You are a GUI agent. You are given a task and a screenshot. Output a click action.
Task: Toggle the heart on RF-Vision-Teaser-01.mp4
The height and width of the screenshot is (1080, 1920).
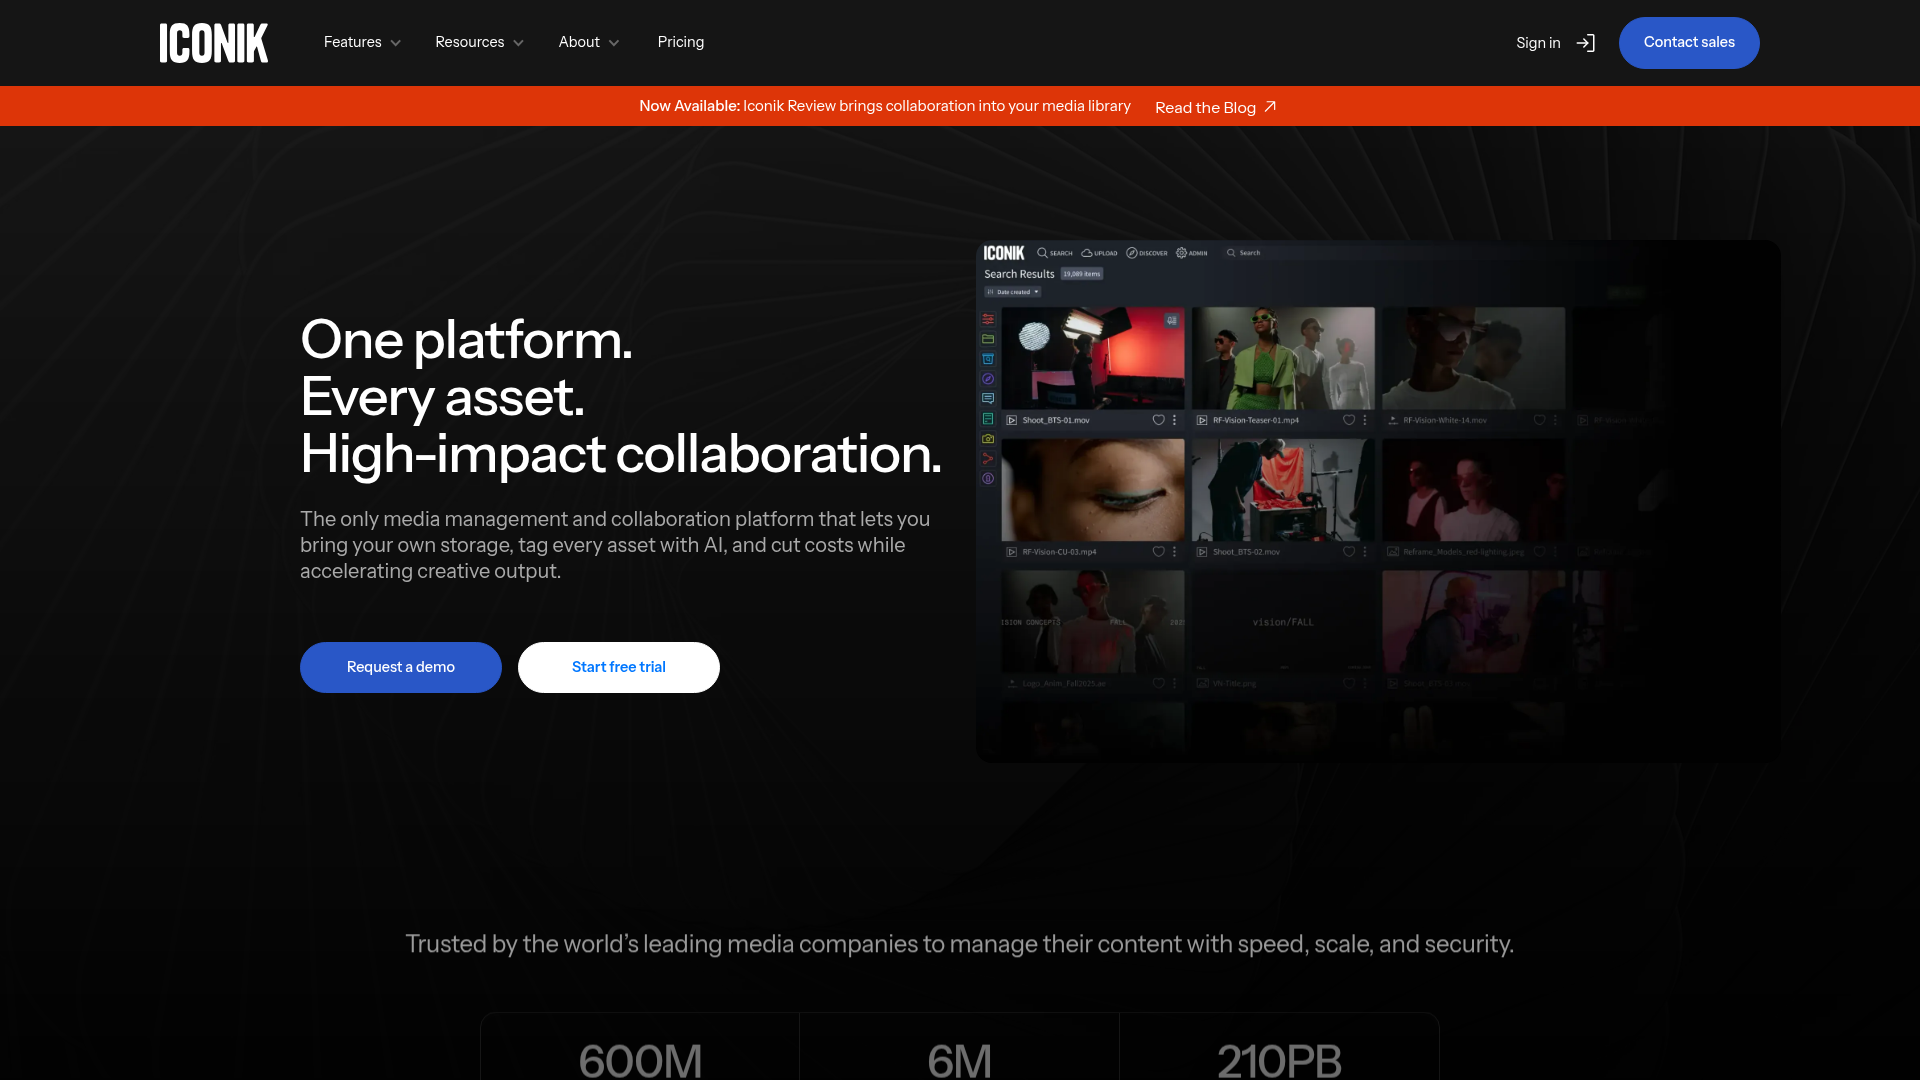1348,421
